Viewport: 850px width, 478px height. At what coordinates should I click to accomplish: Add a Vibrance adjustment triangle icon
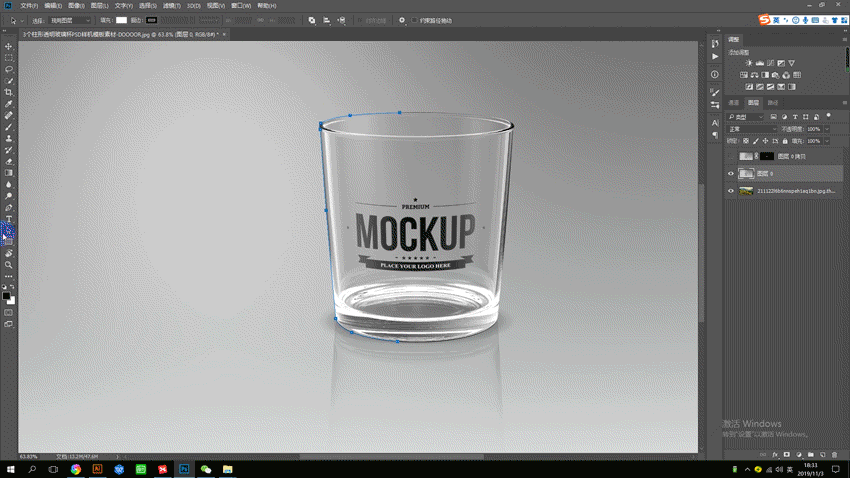click(x=791, y=63)
